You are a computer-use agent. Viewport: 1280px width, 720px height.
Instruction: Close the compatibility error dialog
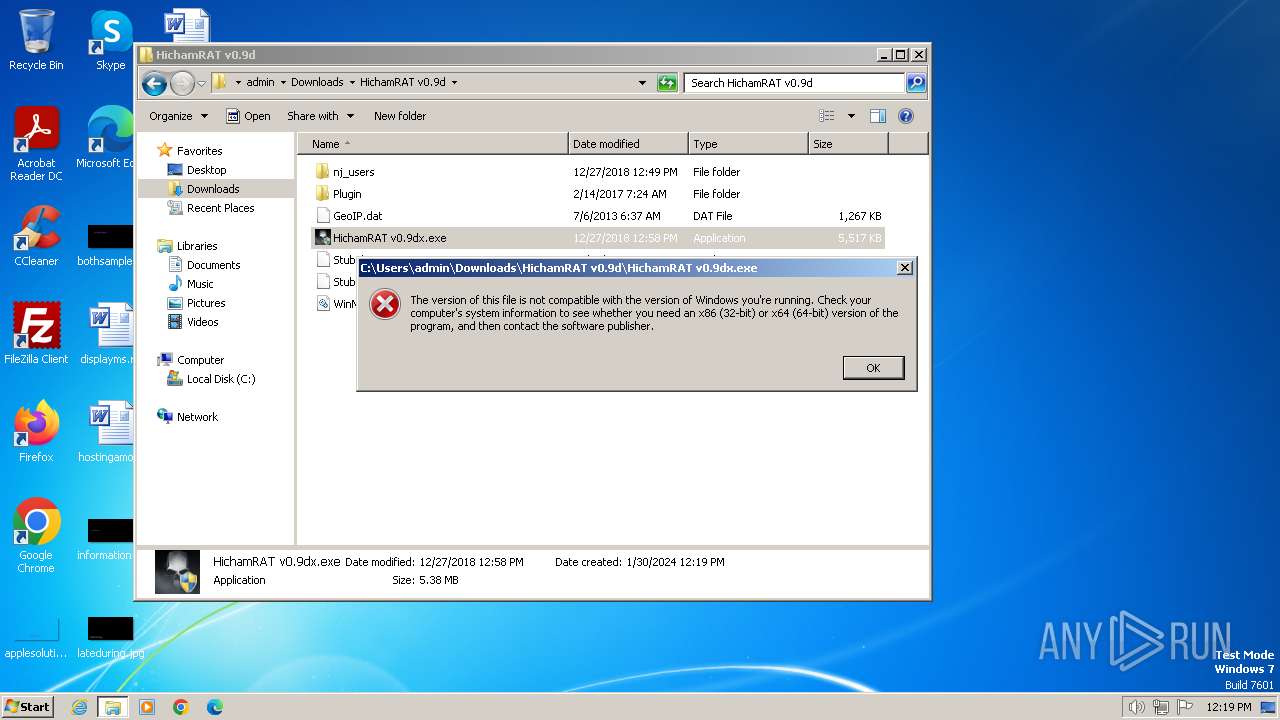pyautogui.click(x=904, y=267)
